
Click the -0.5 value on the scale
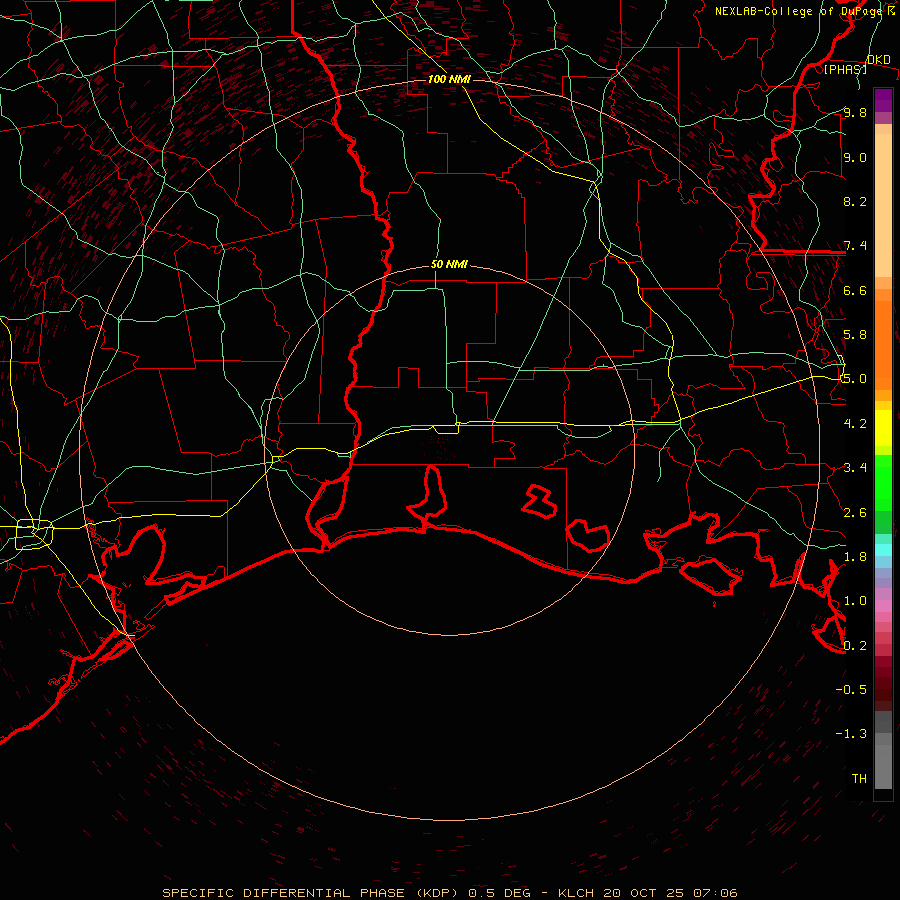tap(851, 690)
